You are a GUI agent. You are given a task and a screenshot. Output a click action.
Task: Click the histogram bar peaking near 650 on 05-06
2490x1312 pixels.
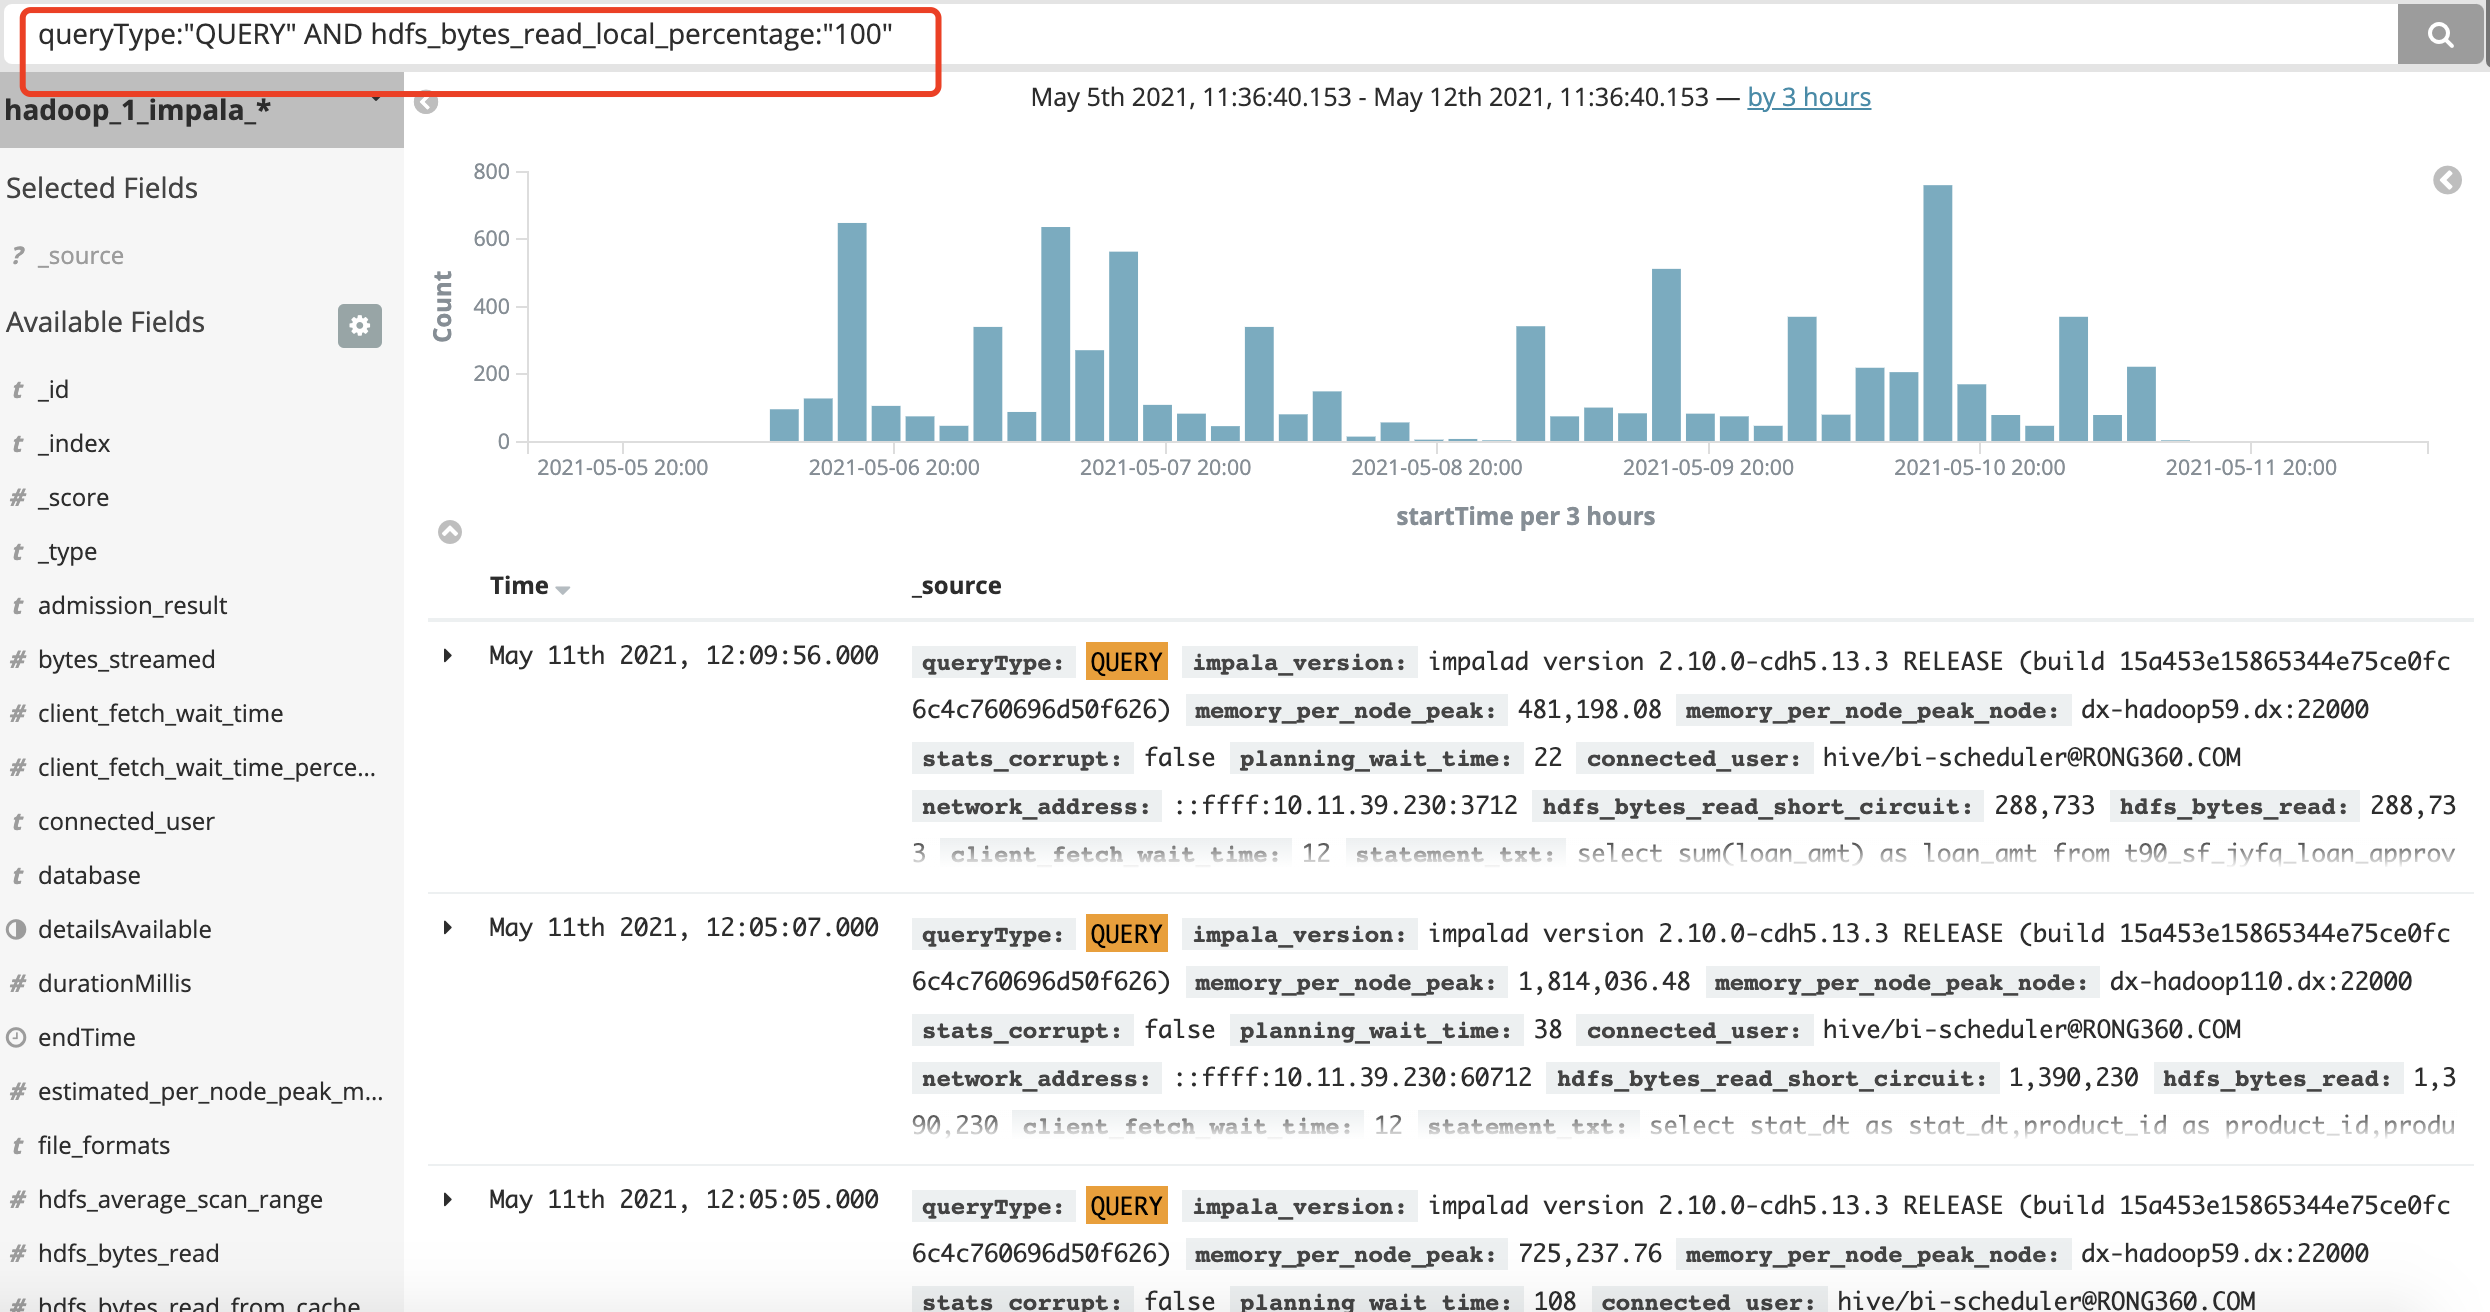(x=852, y=332)
